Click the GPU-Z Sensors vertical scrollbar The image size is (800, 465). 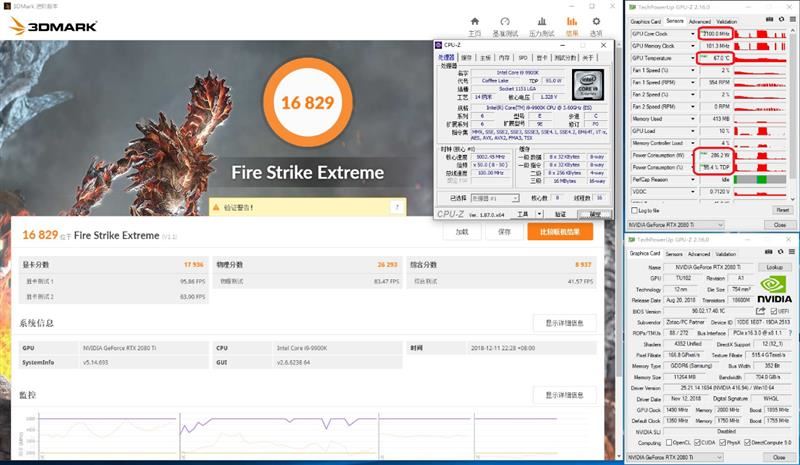click(793, 114)
